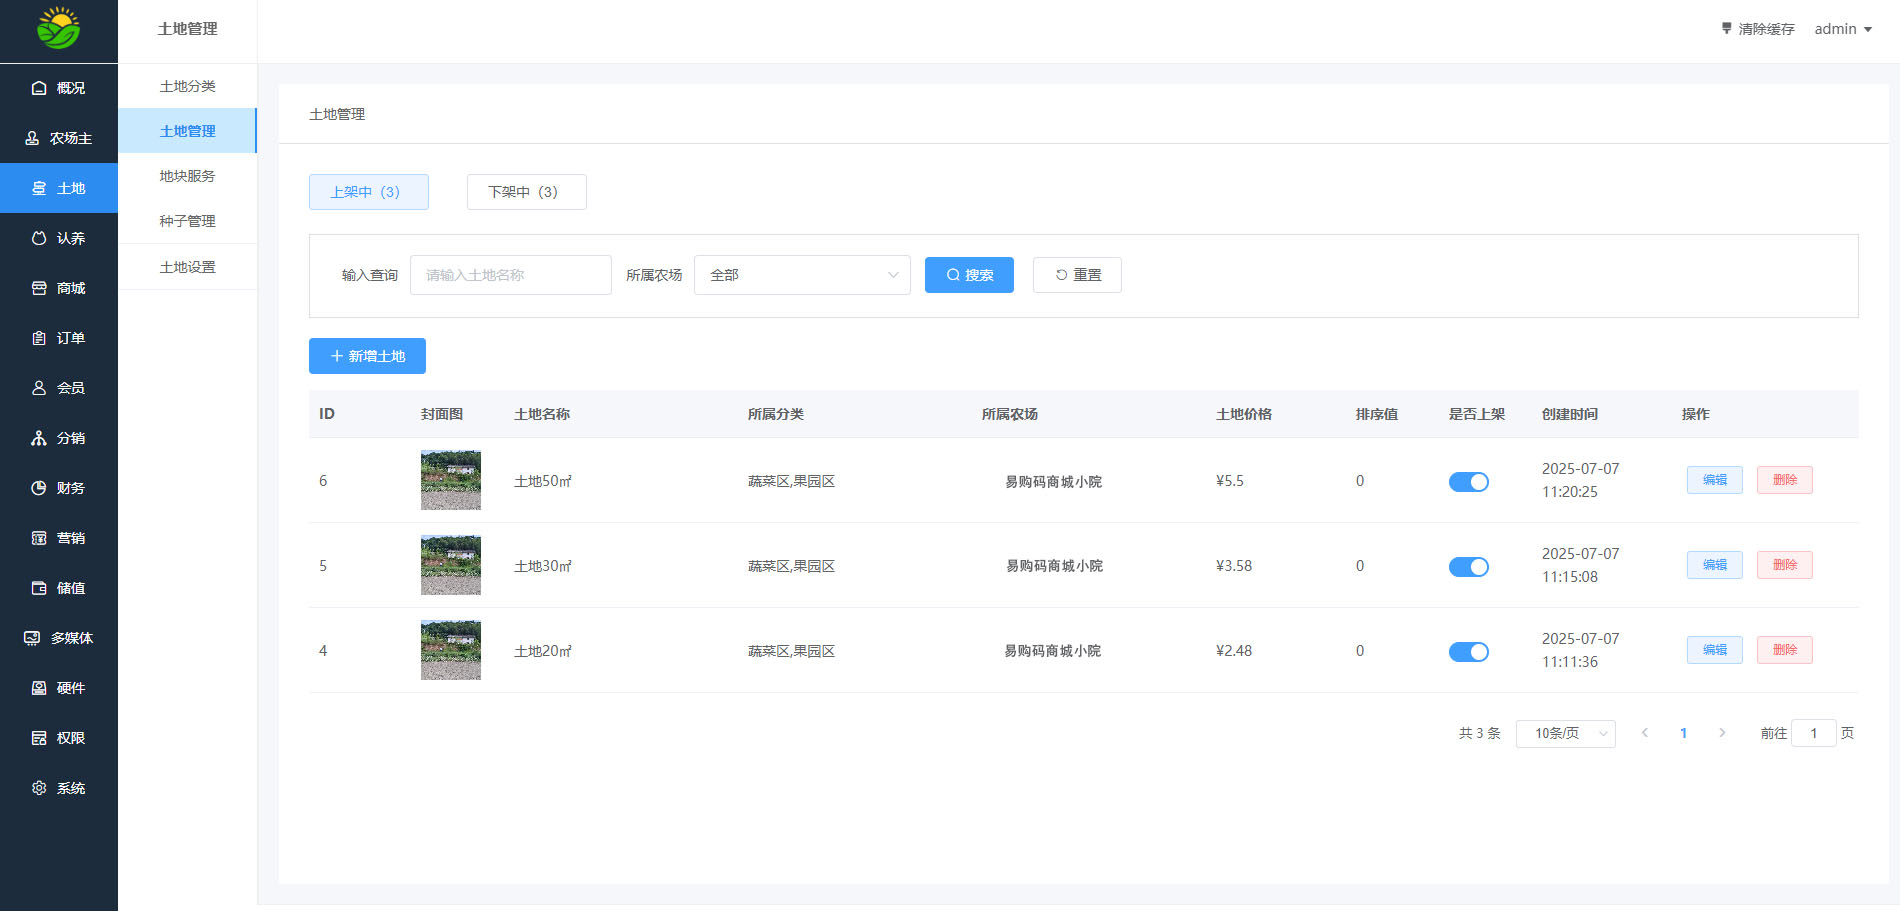Open the 所属农场 farm dropdown

[x=801, y=274]
